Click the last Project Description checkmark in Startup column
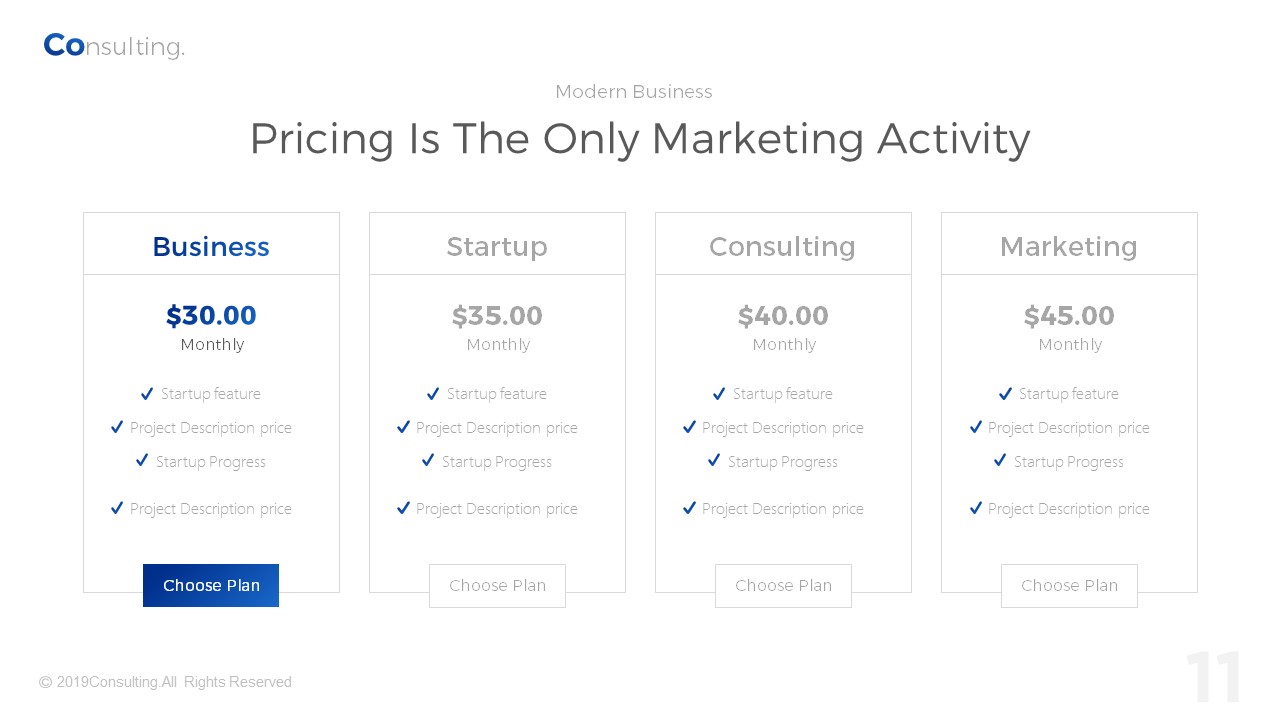The height and width of the screenshot is (720, 1280). pyautogui.click(x=403, y=508)
